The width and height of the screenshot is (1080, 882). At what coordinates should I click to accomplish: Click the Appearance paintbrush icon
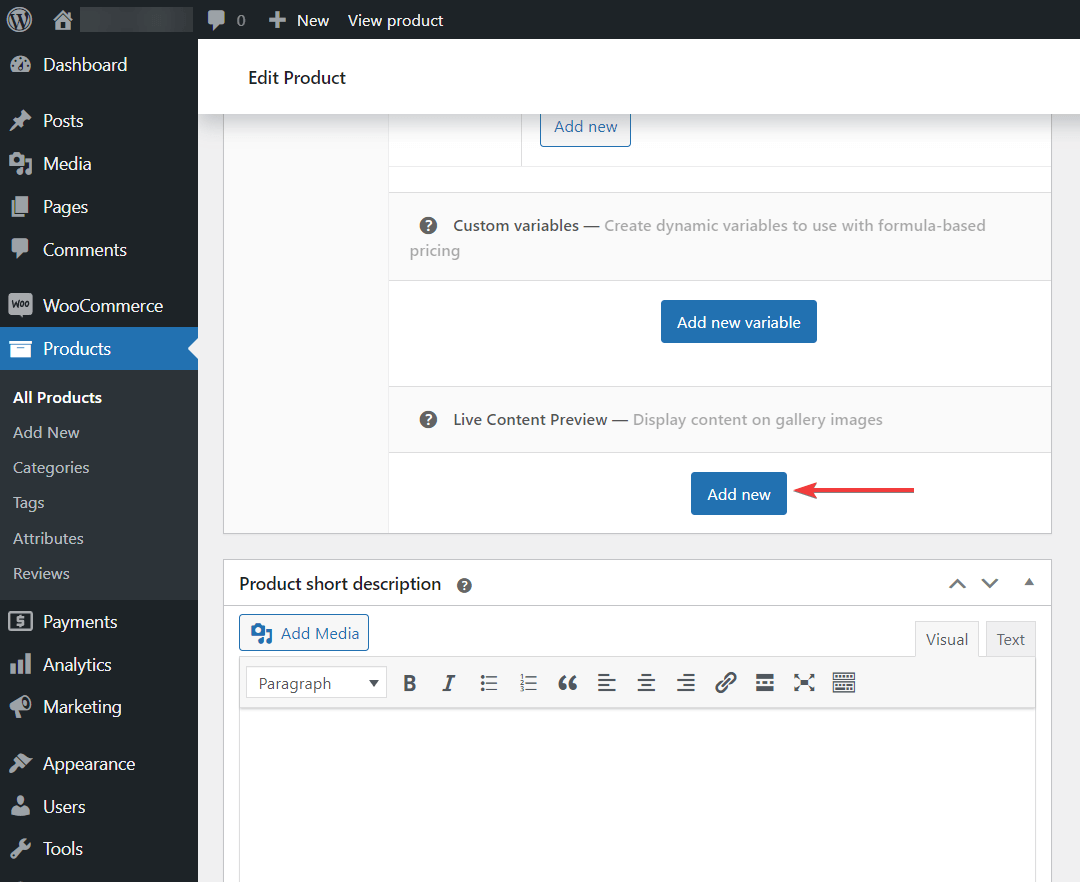click(x=21, y=763)
